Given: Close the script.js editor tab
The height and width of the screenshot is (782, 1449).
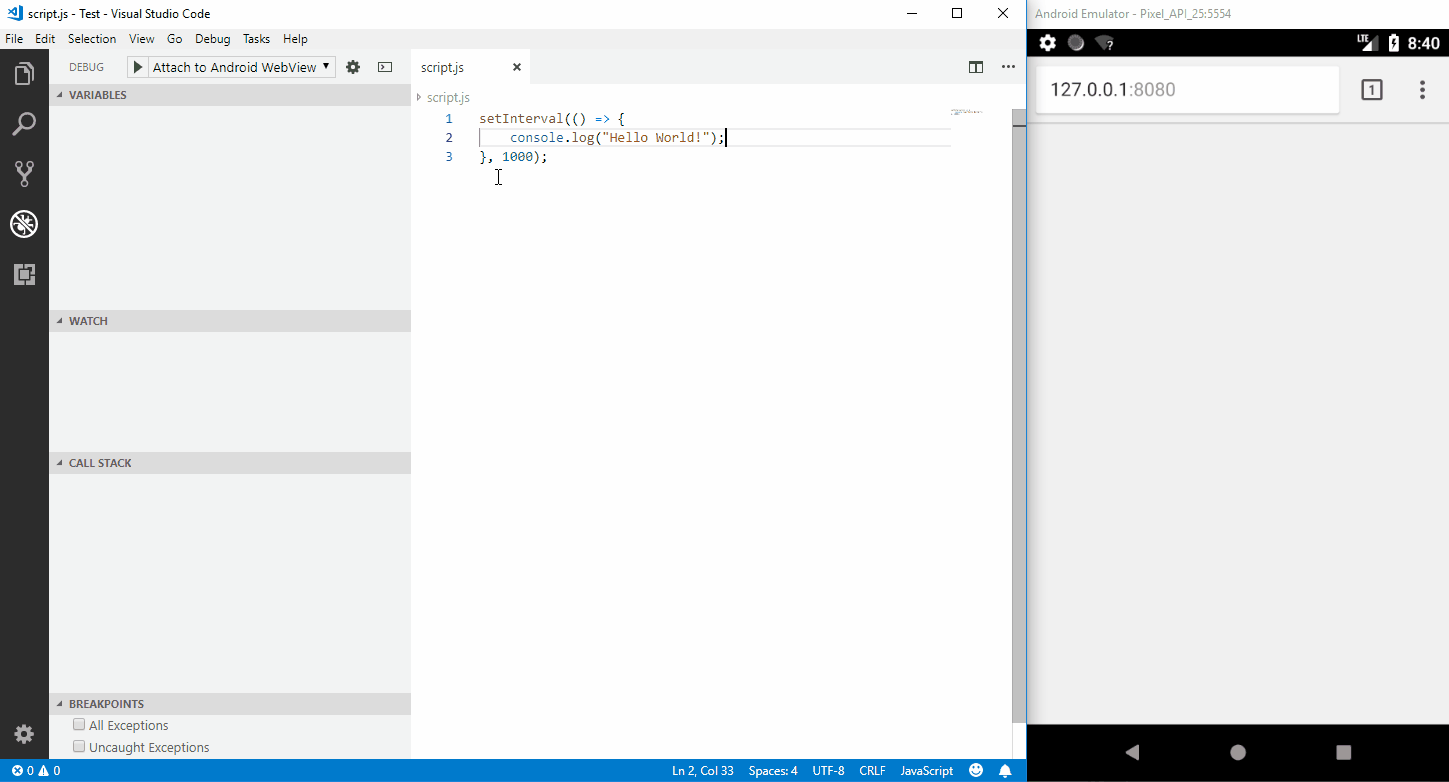Looking at the screenshot, I should [x=517, y=67].
